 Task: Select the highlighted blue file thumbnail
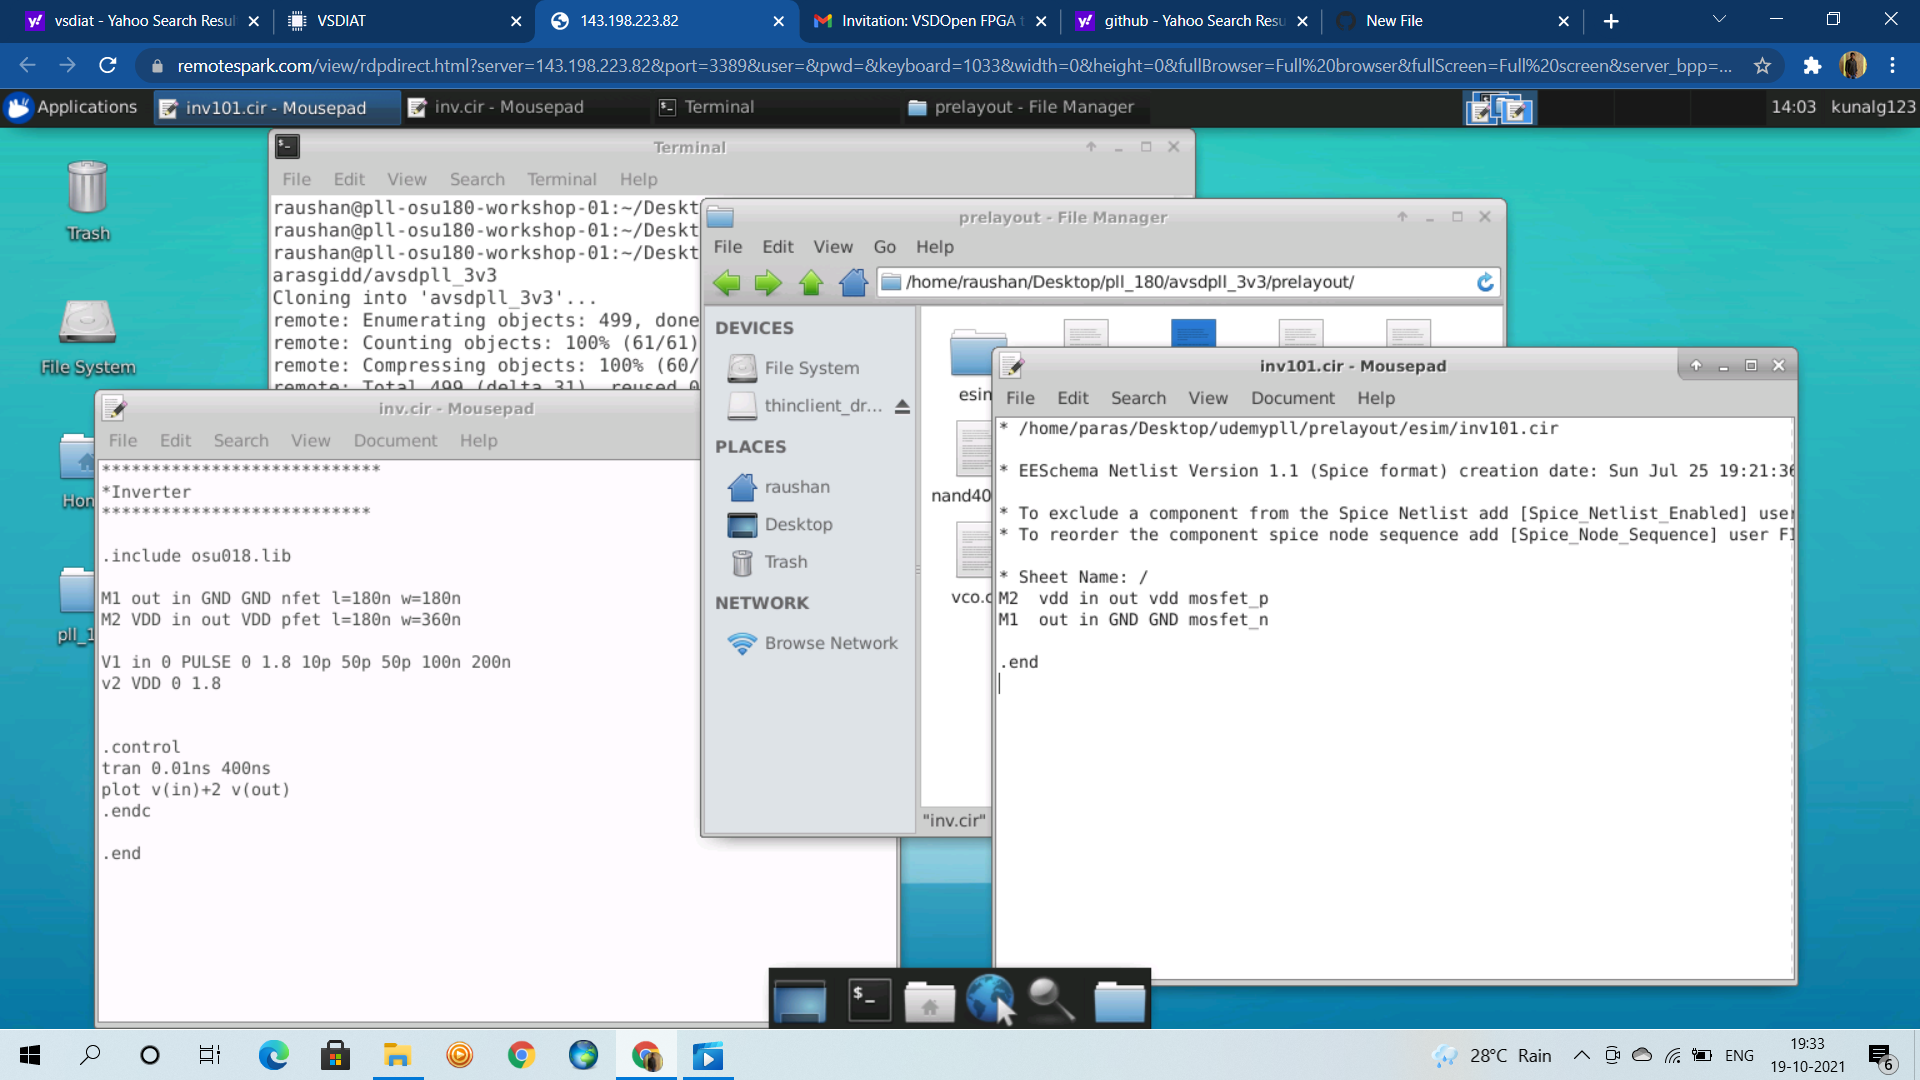[1193, 333]
